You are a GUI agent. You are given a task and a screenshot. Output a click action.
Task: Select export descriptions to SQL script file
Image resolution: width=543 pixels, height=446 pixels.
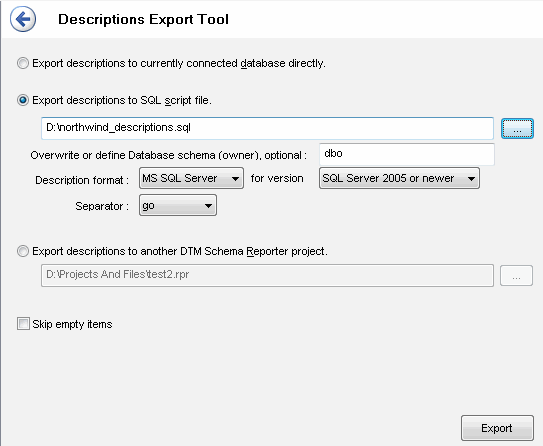pyautogui.click(x=23, y=100)
